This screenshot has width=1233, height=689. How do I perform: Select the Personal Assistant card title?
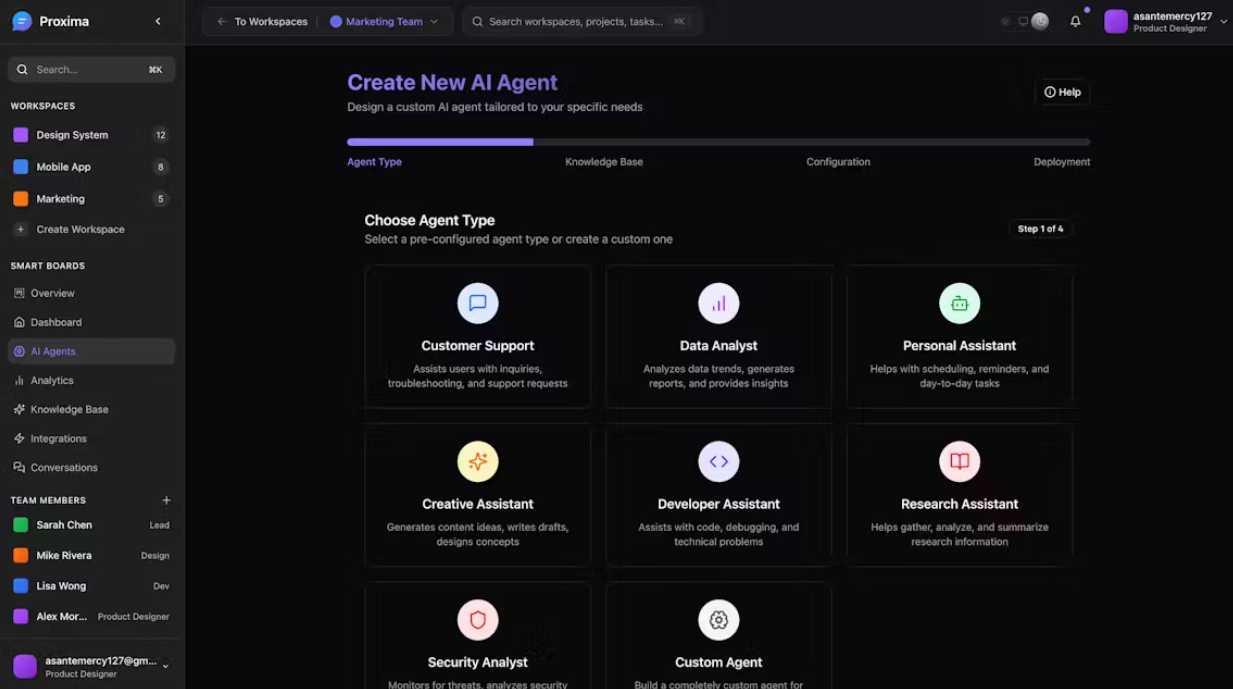pyautogui.click(x=960, y=346)
